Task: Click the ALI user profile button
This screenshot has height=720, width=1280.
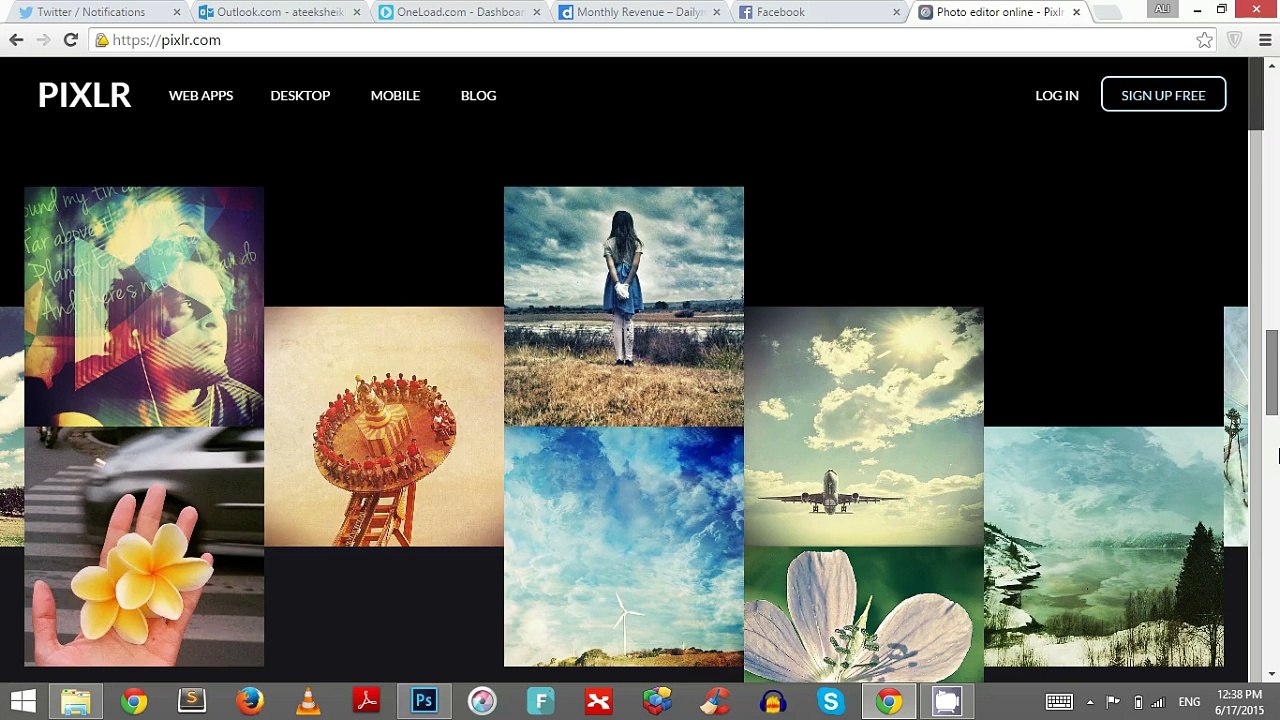Action: [x=1162, y=9]
